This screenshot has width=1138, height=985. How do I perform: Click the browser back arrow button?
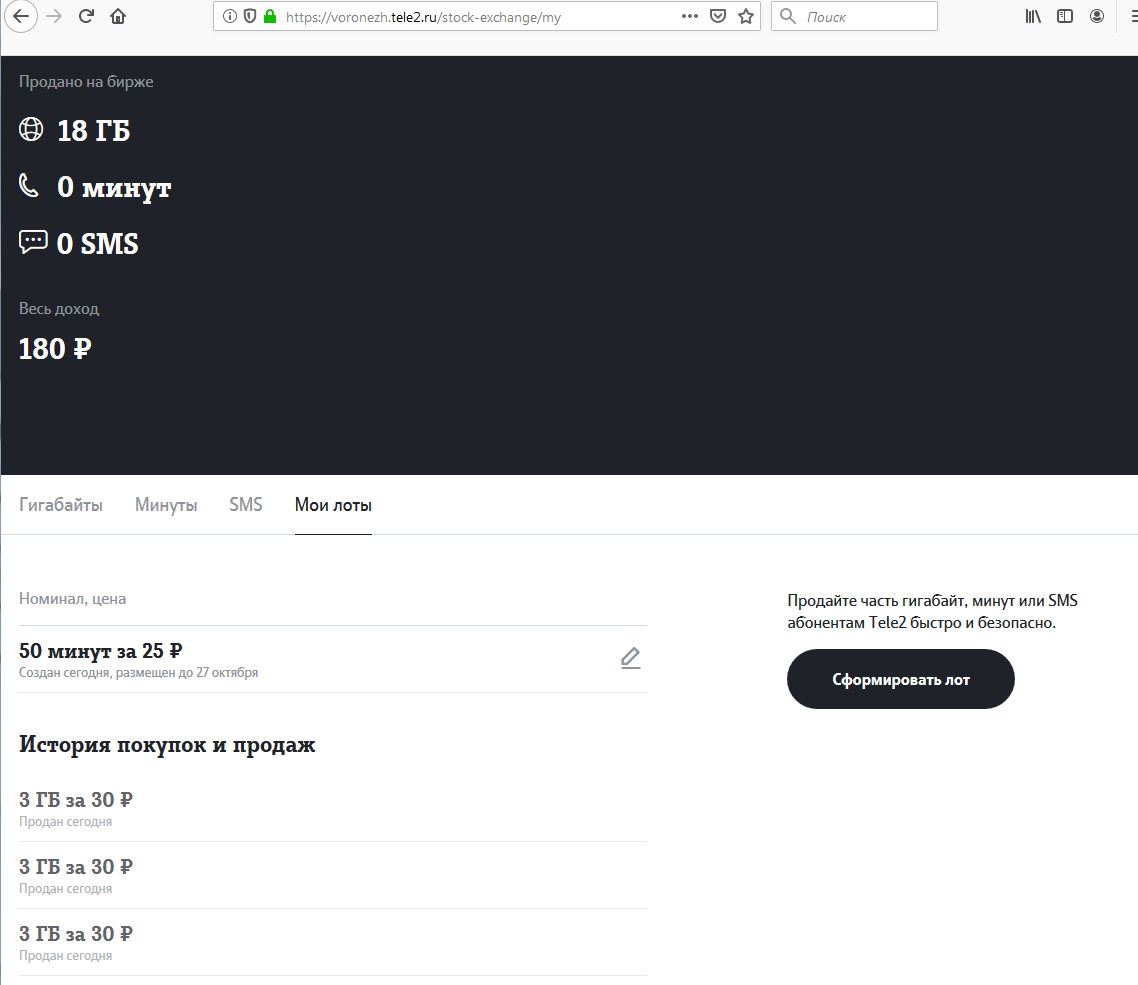(x=20, y=16)
